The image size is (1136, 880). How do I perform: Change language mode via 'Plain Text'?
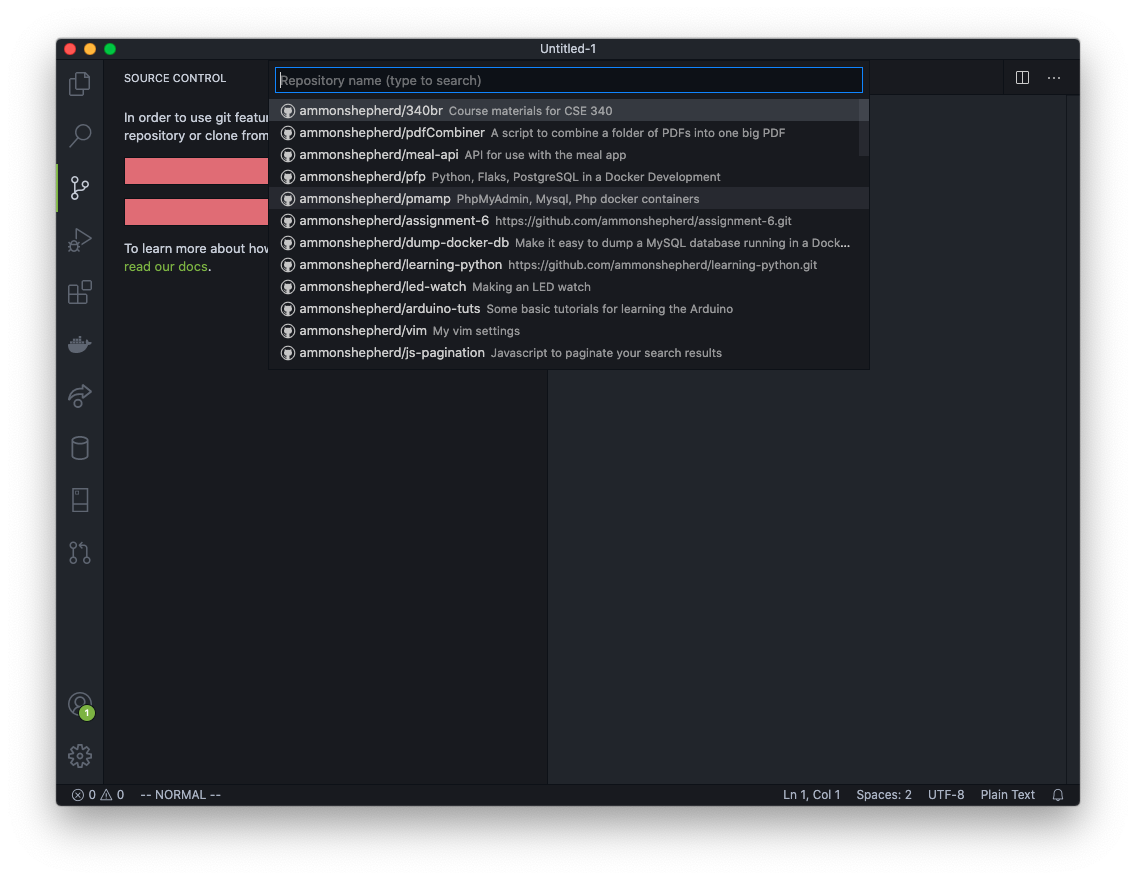1008,795
